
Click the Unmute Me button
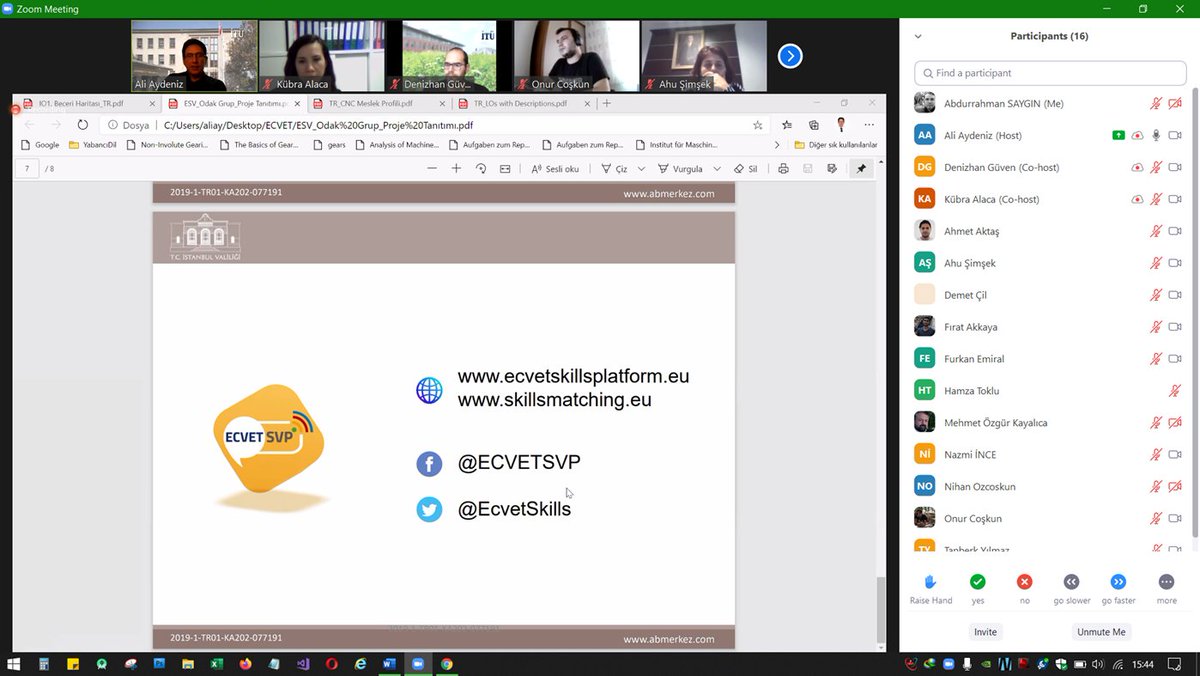pos(1101,632)
